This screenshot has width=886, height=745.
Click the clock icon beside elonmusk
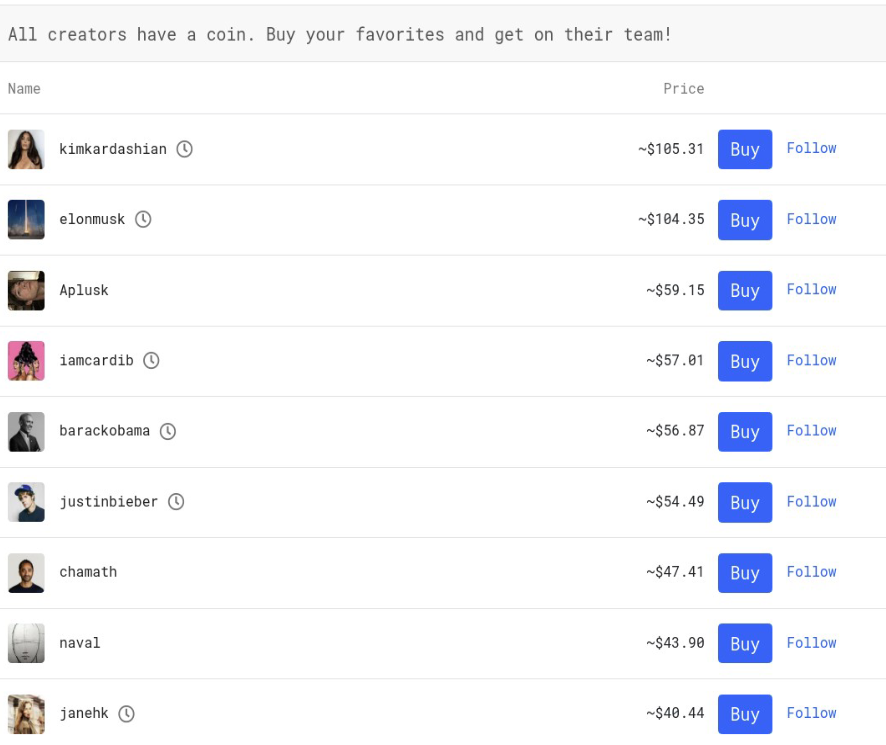coord(143,219)
